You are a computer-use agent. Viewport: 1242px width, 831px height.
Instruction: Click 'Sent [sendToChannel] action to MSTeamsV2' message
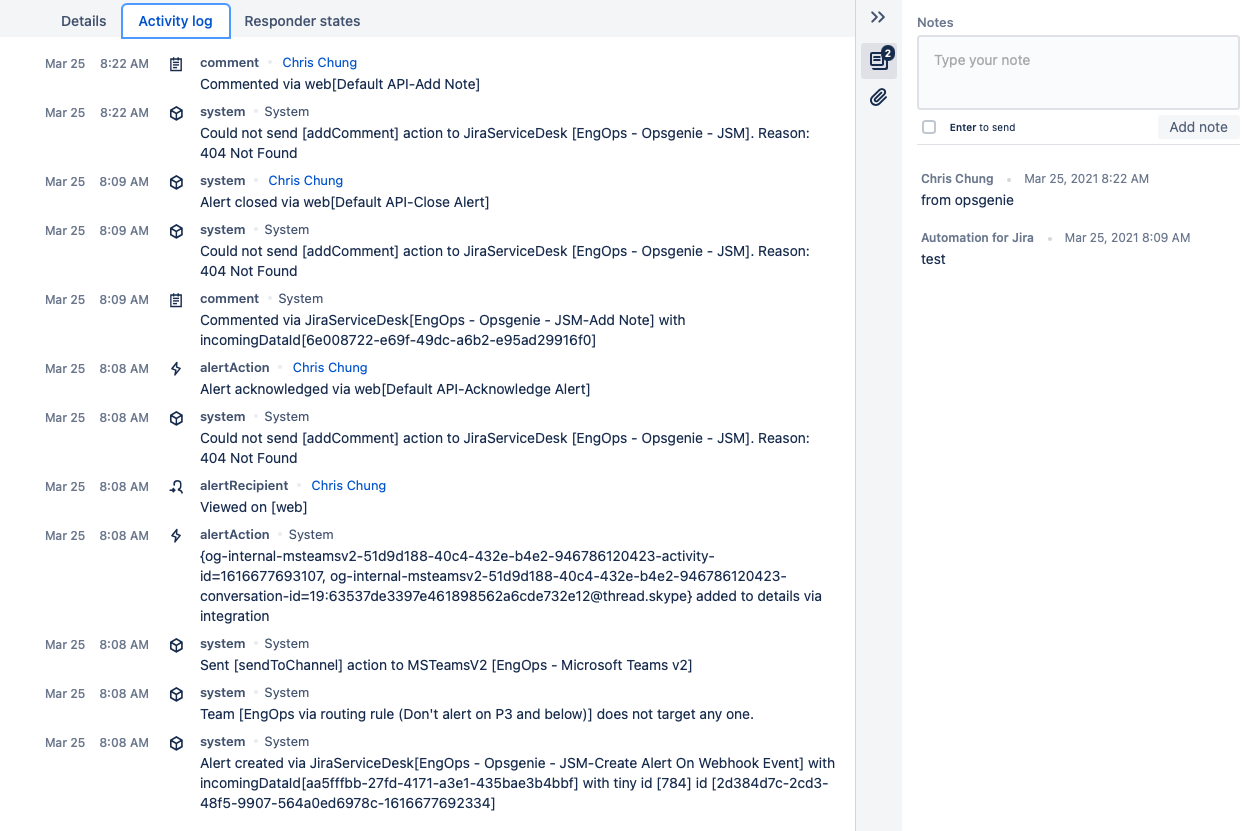pyautogui.click(x=446, y=665)
